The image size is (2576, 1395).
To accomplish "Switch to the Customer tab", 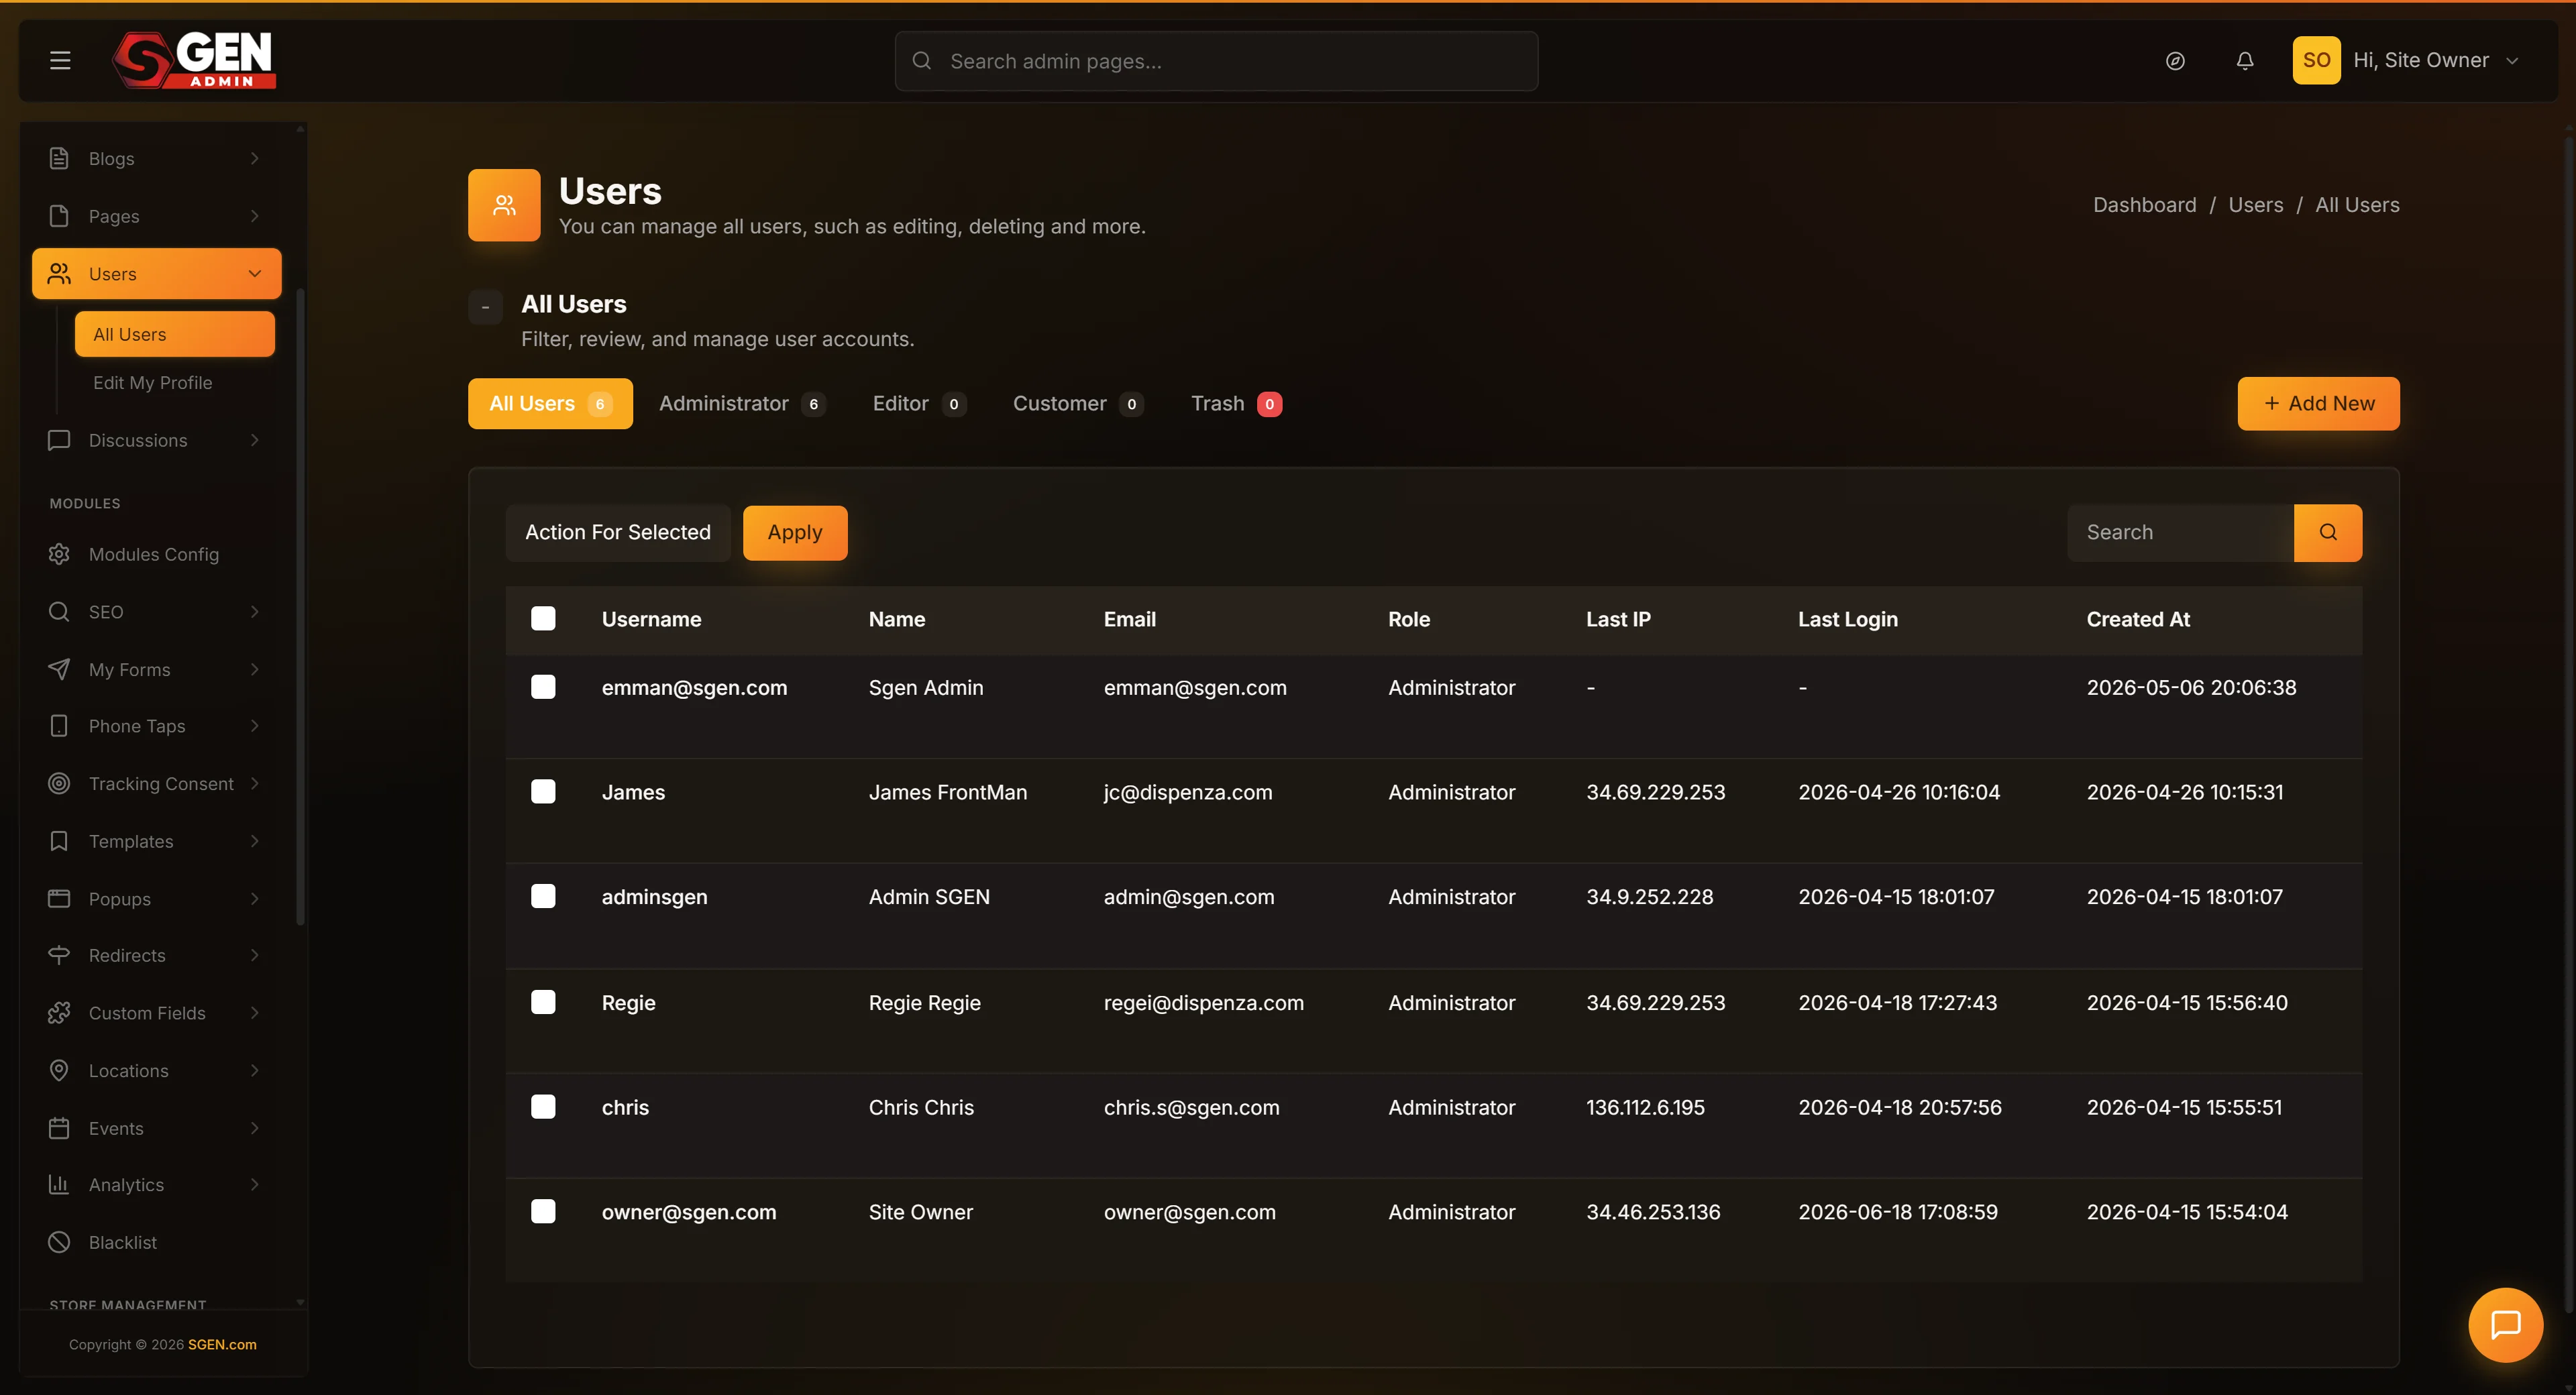I will coord(1078,404).
